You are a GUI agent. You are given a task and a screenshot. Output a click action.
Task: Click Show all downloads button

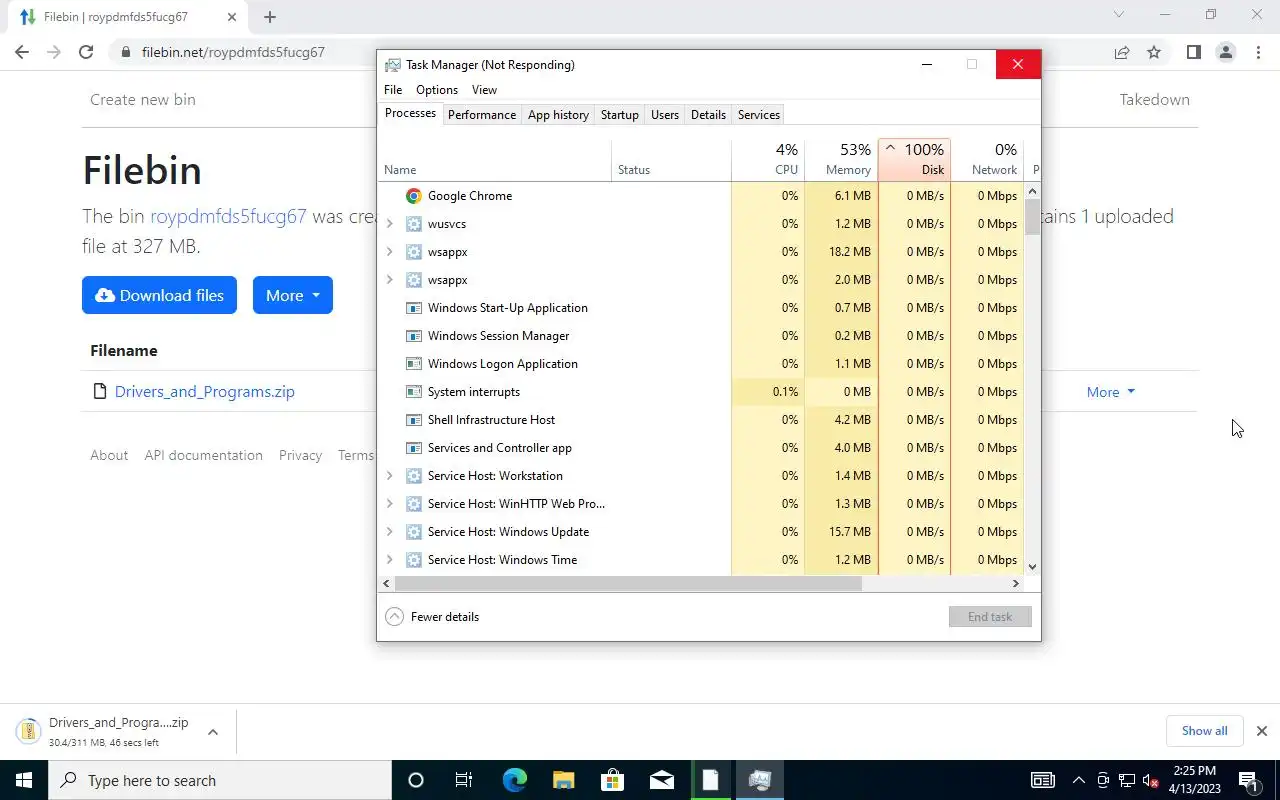[1204, 731]
